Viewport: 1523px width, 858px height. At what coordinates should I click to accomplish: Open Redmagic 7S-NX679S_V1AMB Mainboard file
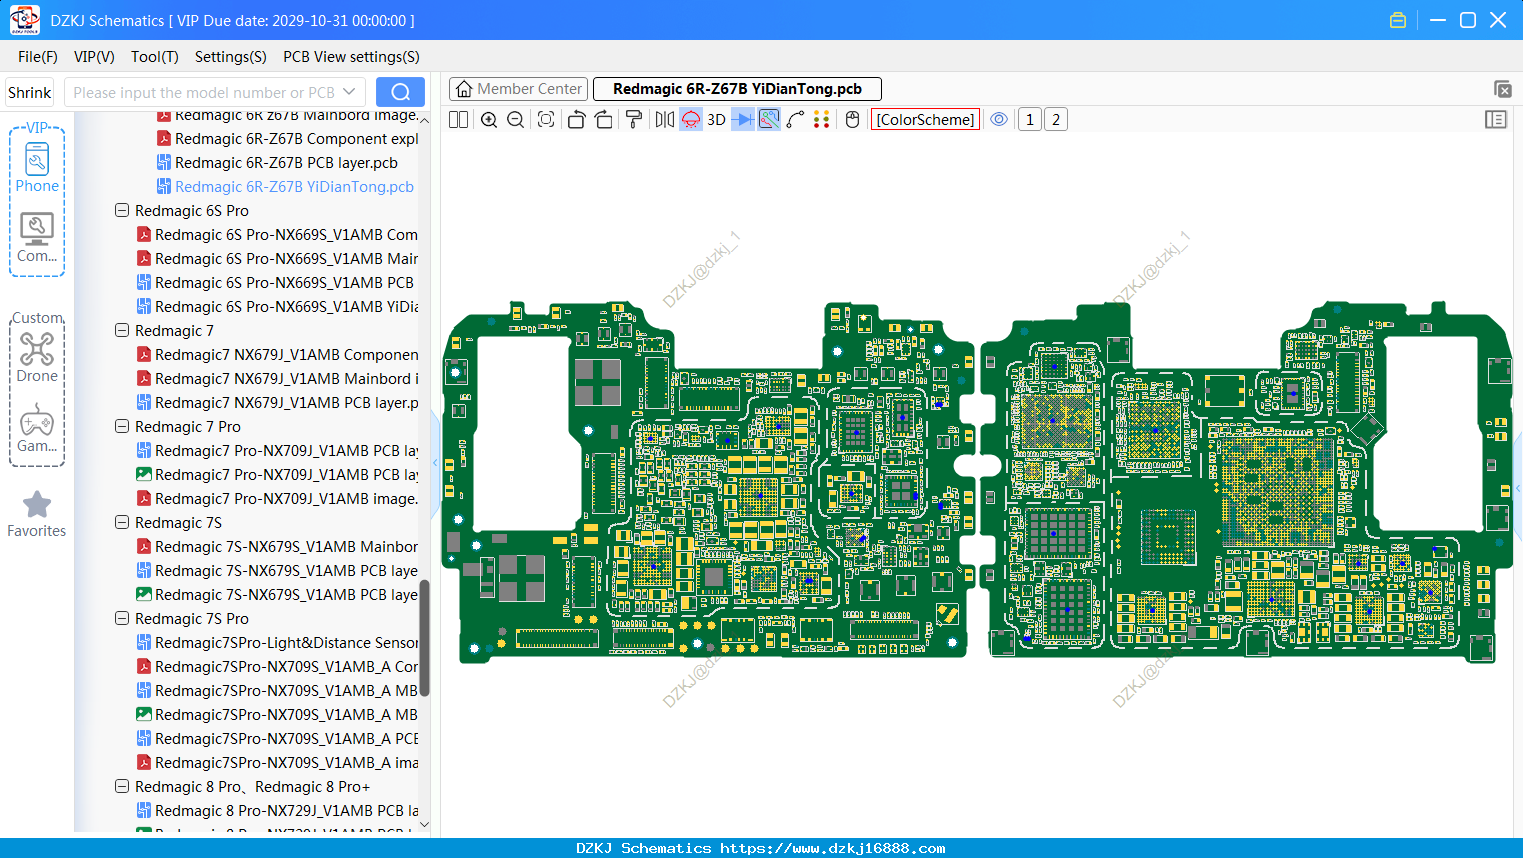pos(278,547)
